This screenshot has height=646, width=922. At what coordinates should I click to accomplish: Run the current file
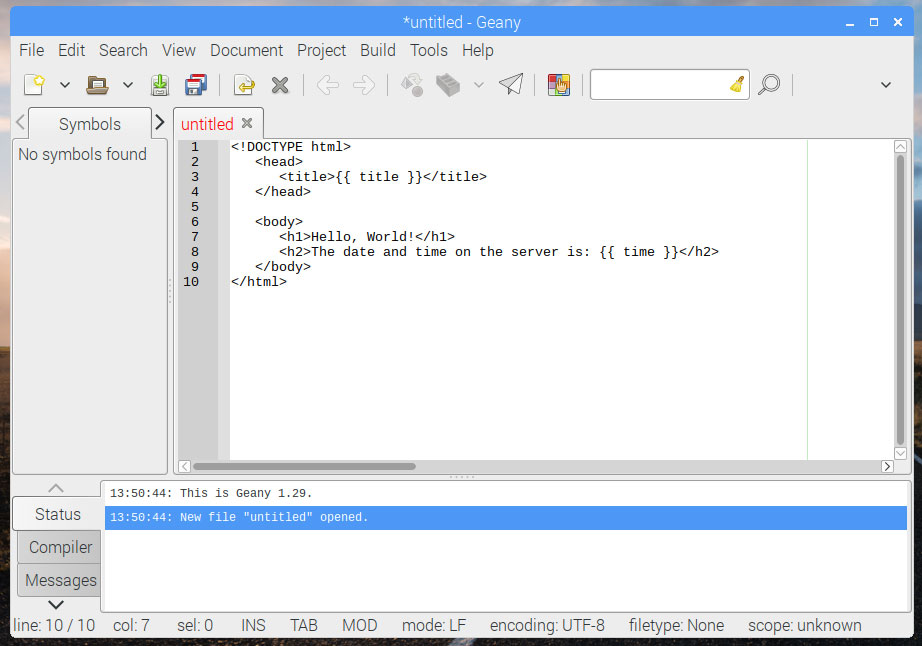pyautogui.click(x=511, y=85)
